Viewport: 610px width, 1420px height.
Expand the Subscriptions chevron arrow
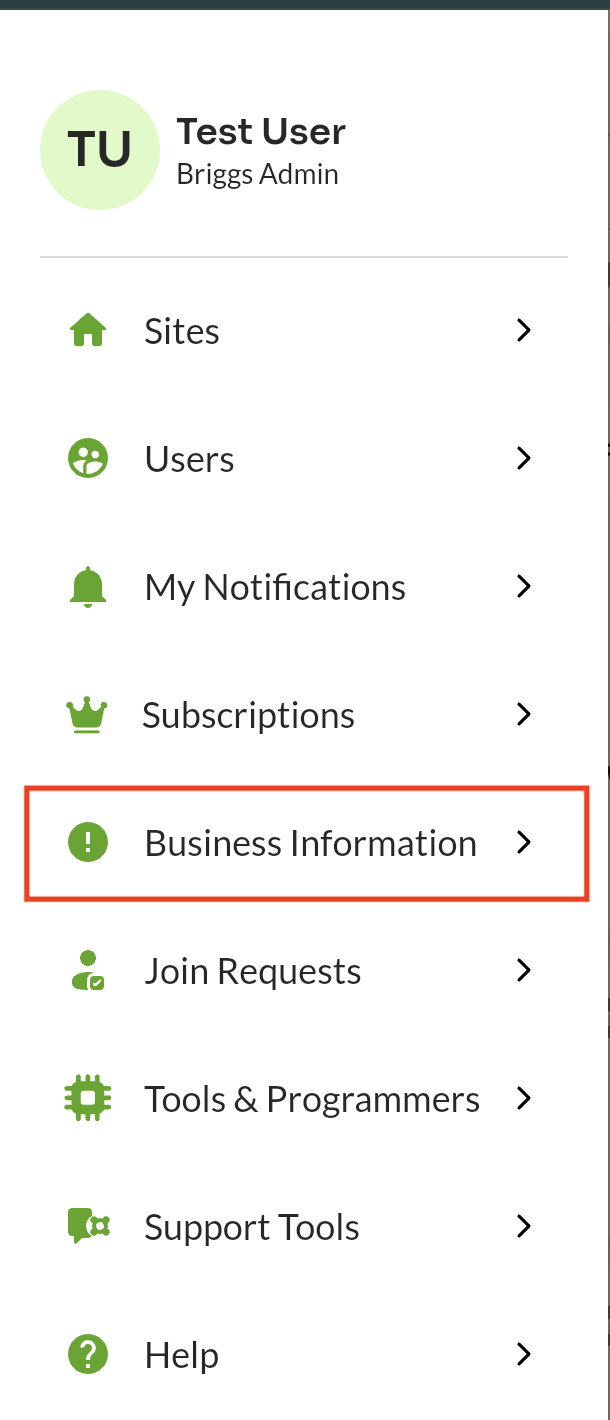(523, 714)
